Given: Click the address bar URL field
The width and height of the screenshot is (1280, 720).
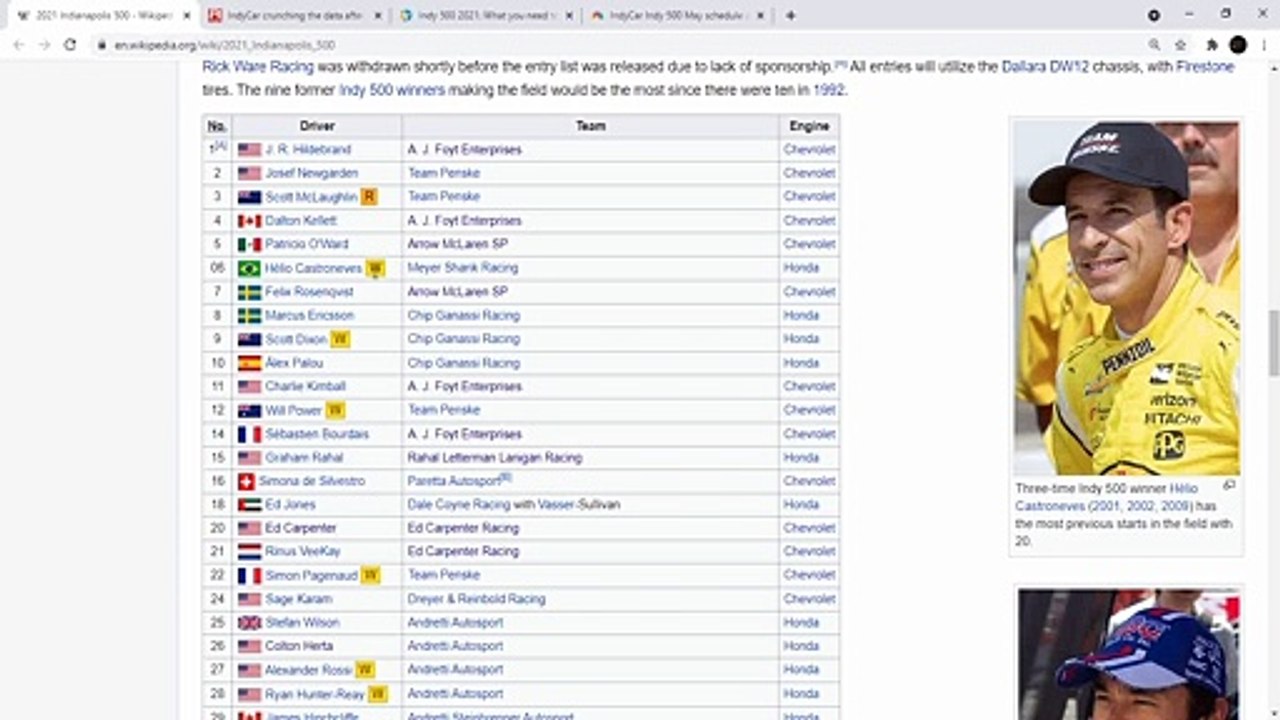Looking at the screenshot, I should coord(620,45).
